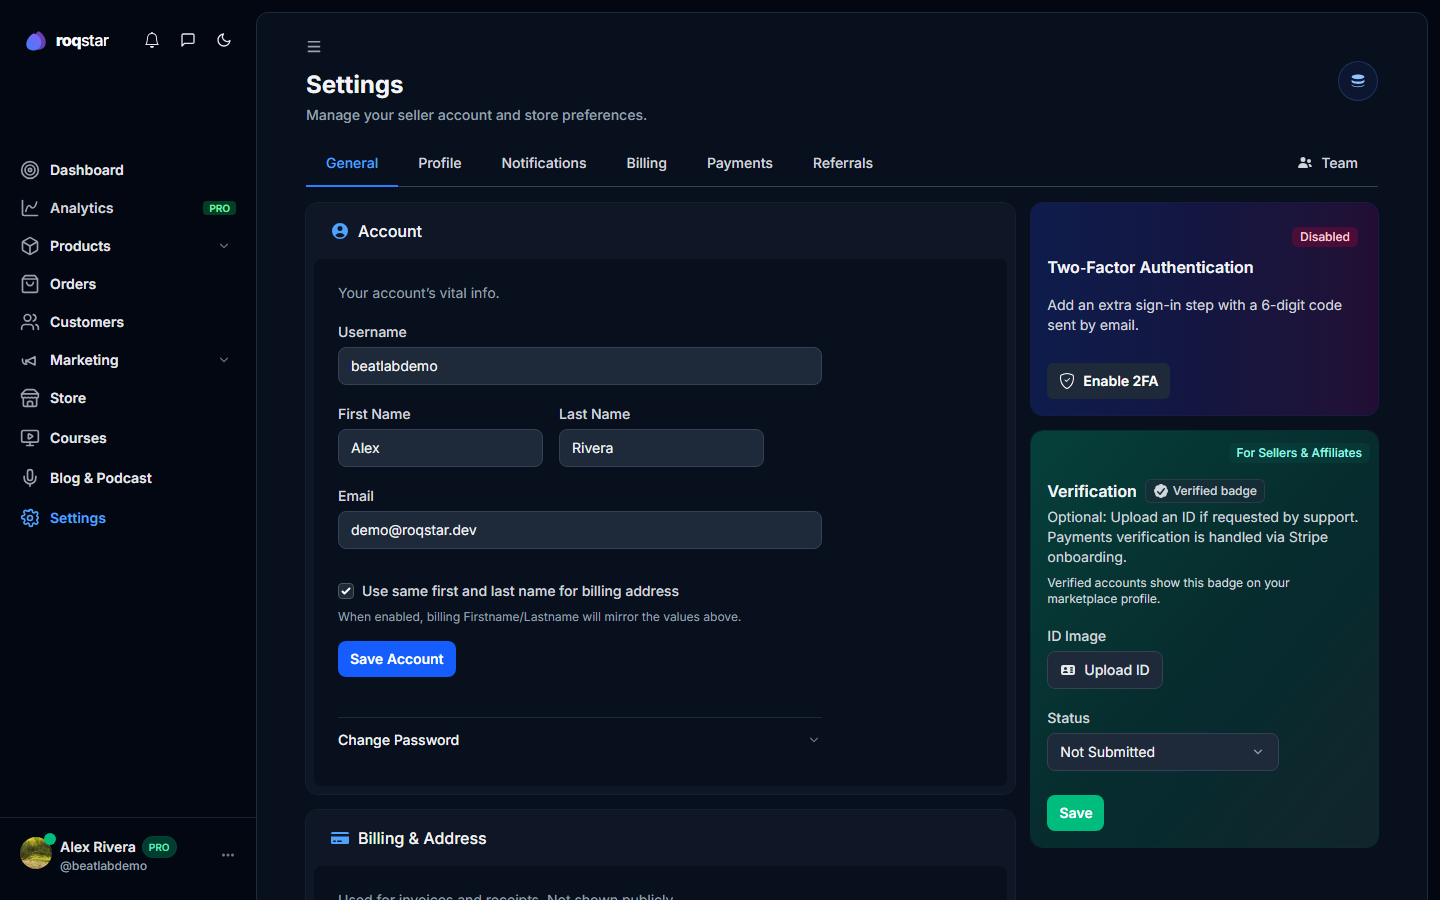Click the Settings gear icon
This screenshot has width=1440, height=900.
point(30,518)
